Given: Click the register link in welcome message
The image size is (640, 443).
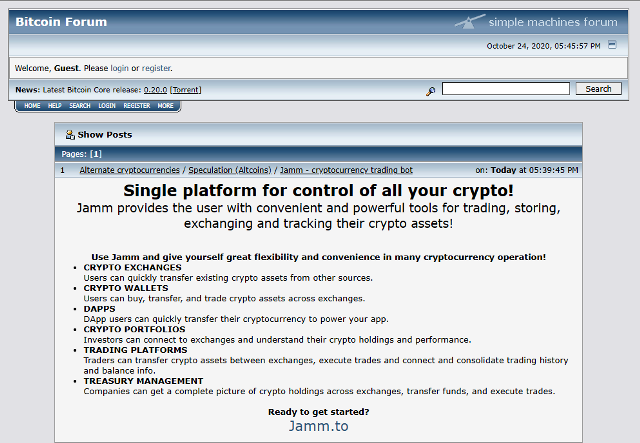Looking at the screenshot, I should 157,68.
